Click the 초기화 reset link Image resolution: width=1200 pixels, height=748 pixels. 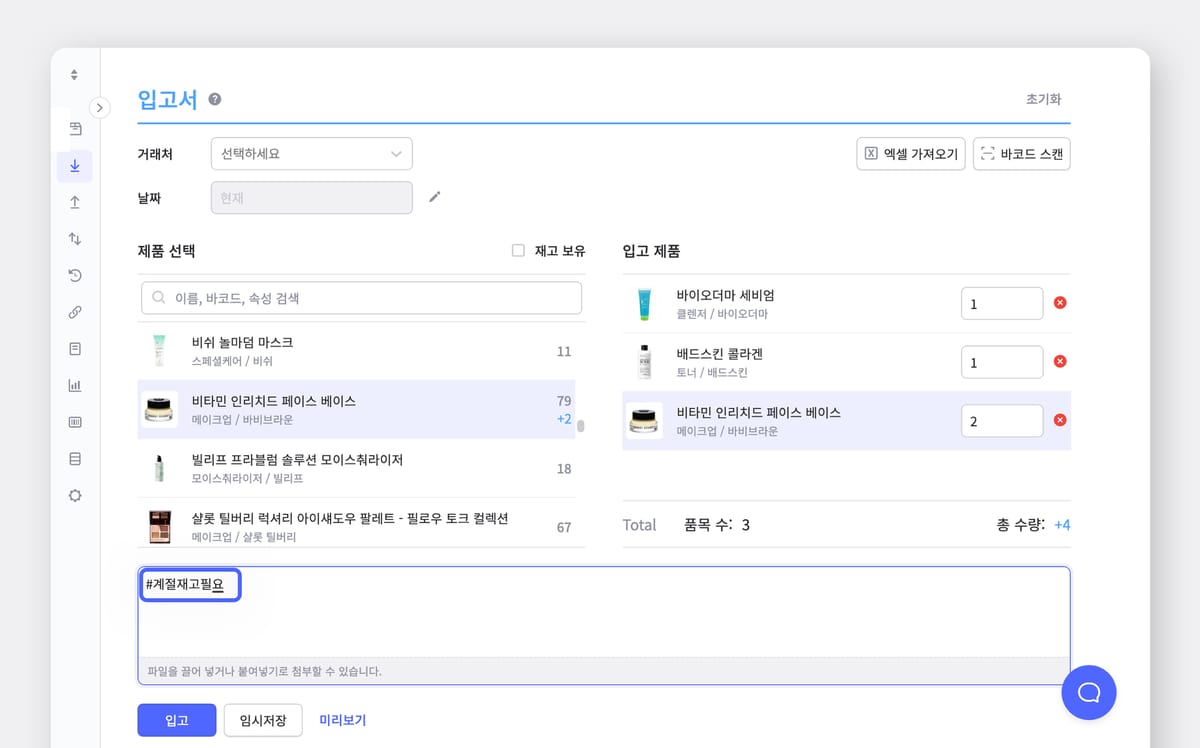(x=1043, y=99)
